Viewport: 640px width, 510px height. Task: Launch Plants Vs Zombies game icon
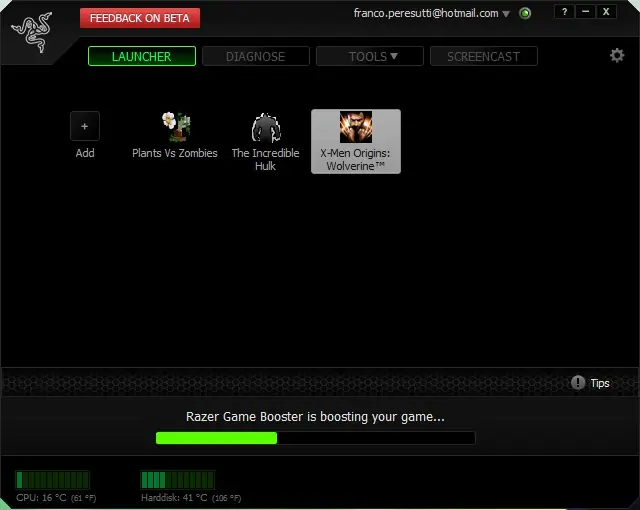click(x=176, y=127)
